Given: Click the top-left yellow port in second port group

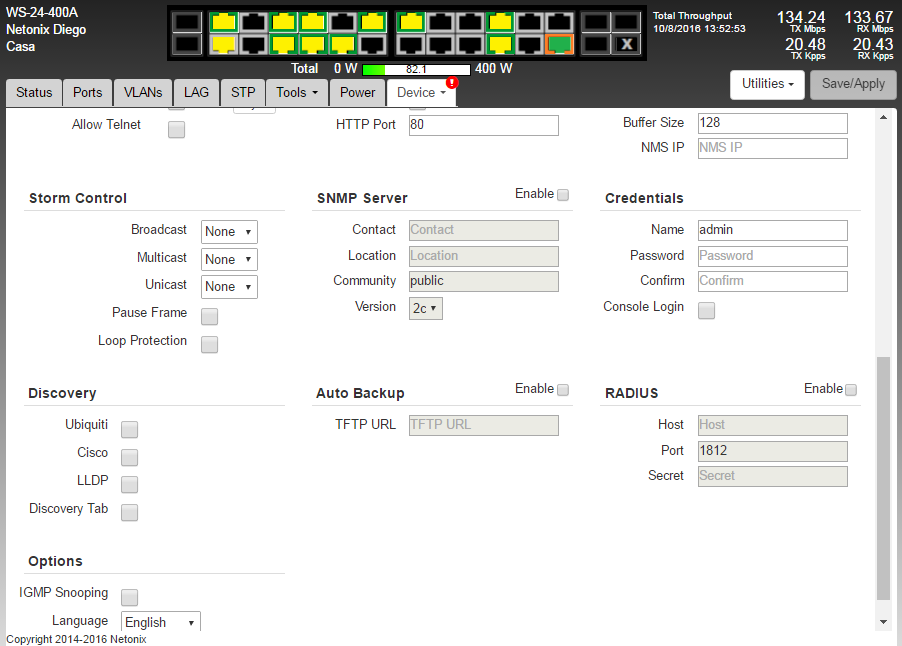Looking at the screenshot, I should click(x=411, y=21).
